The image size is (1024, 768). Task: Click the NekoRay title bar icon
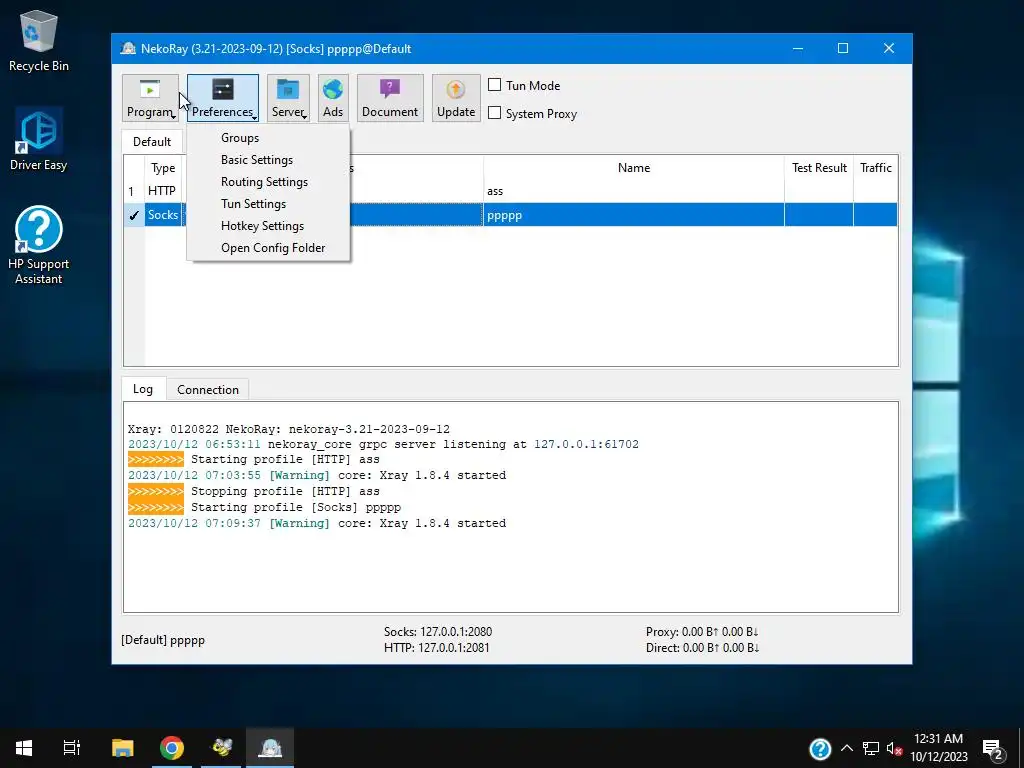pyautogui.click(x=128, y=48)
